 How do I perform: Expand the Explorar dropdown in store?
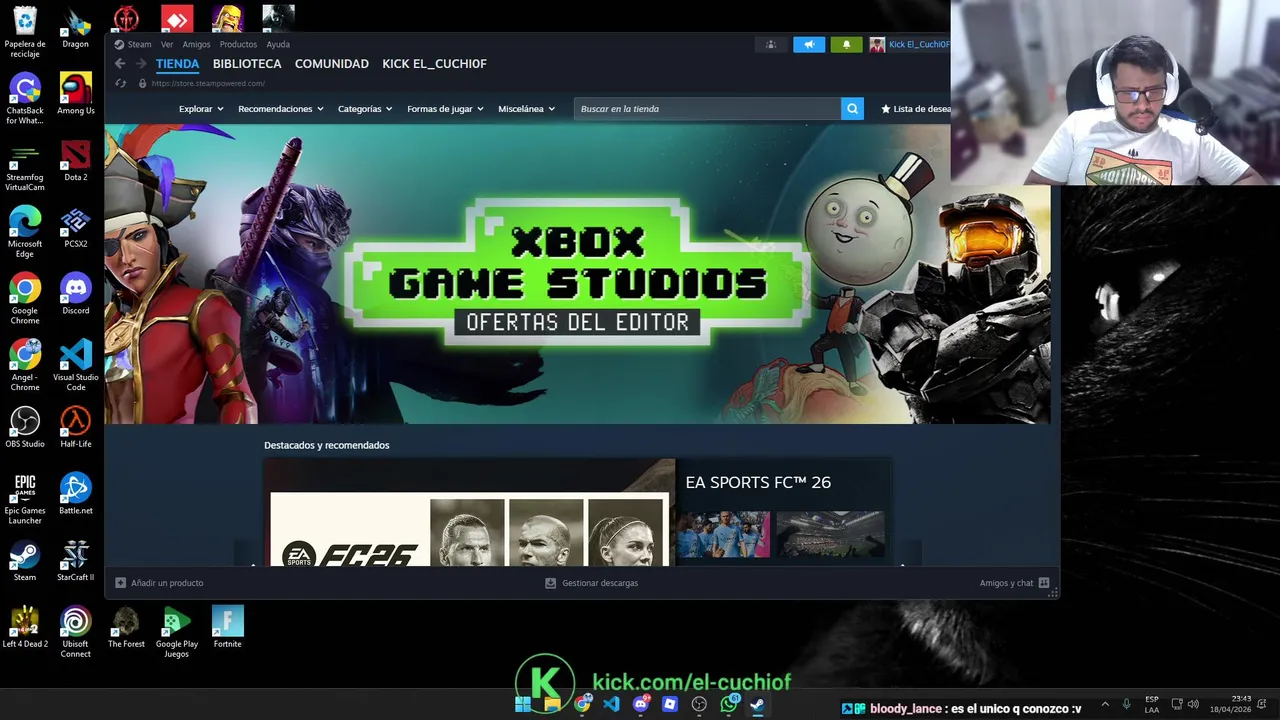201,109
